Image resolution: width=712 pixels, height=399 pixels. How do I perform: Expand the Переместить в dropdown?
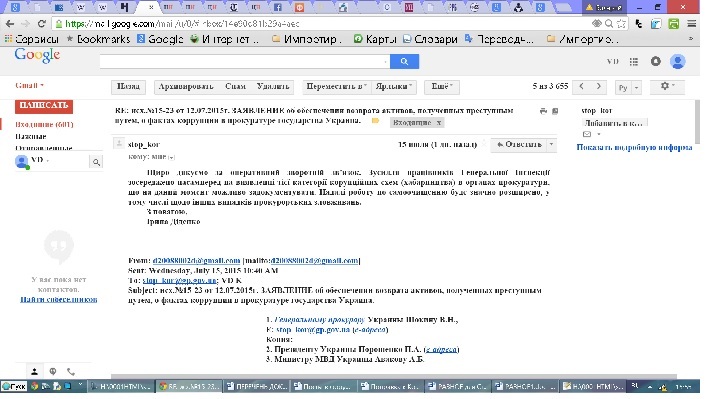(x=336, y=86)
